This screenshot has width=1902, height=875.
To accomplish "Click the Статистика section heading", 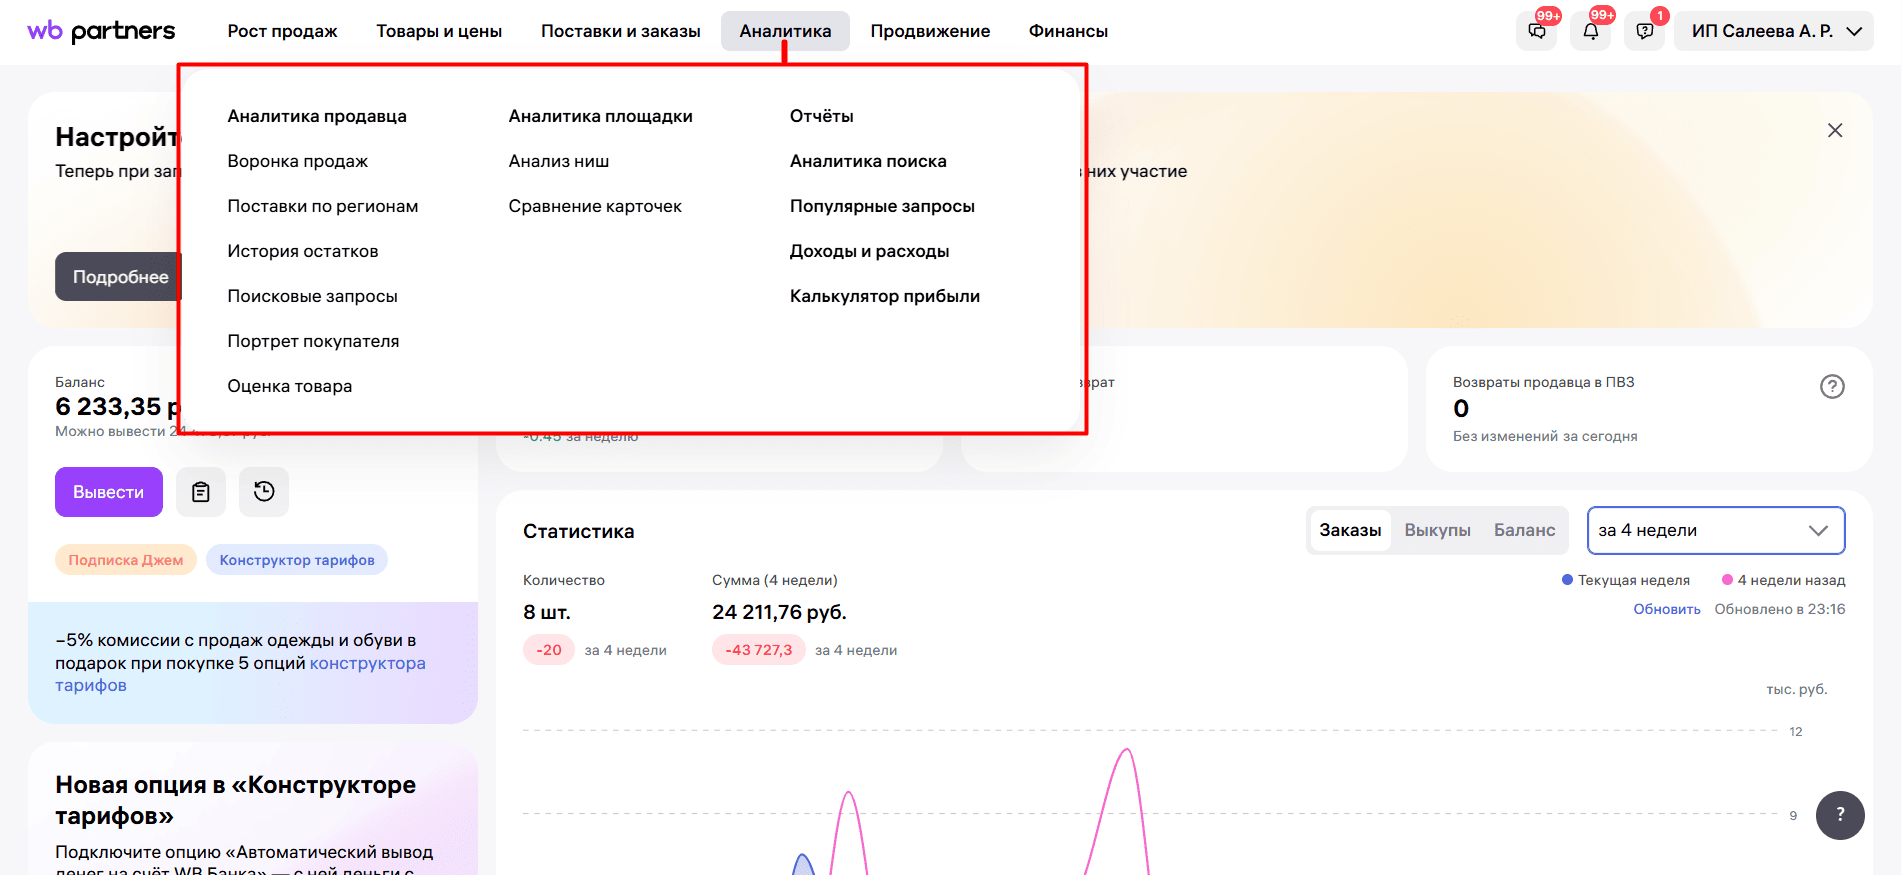I will pyautogui.click(x=579, y=531).
